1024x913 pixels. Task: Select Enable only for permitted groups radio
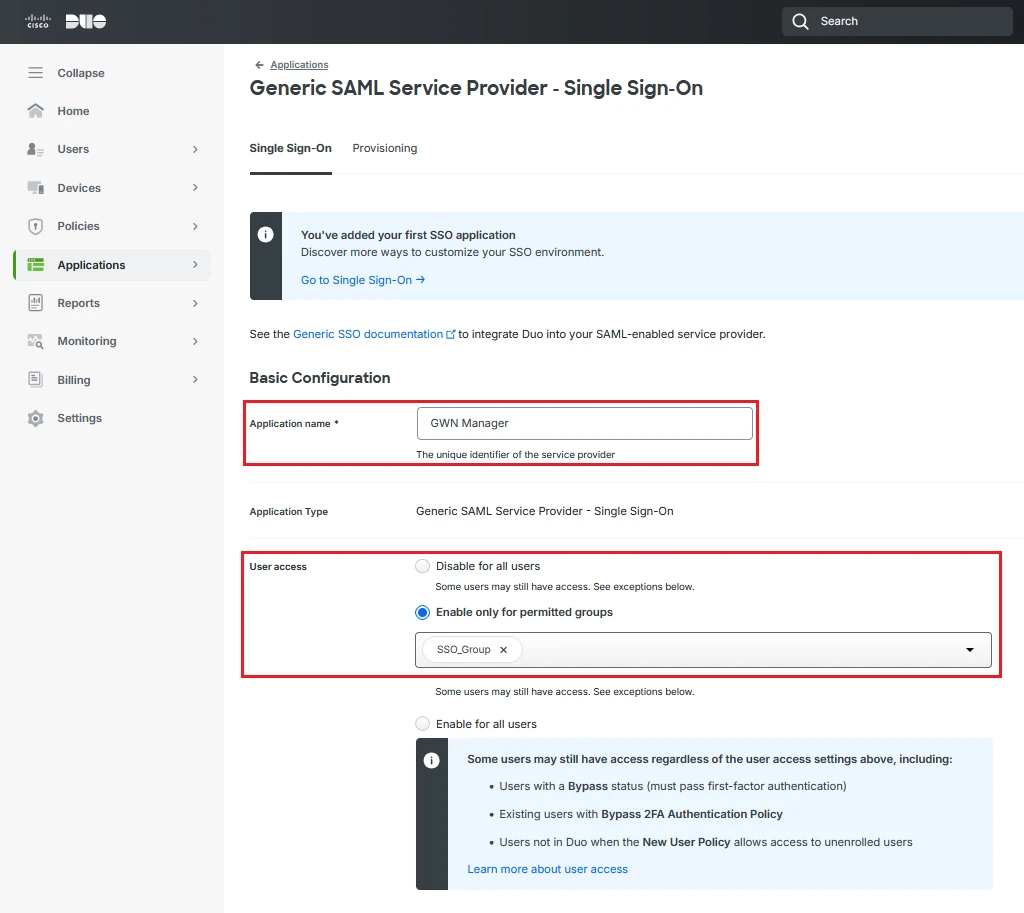(x=423, y=613)
